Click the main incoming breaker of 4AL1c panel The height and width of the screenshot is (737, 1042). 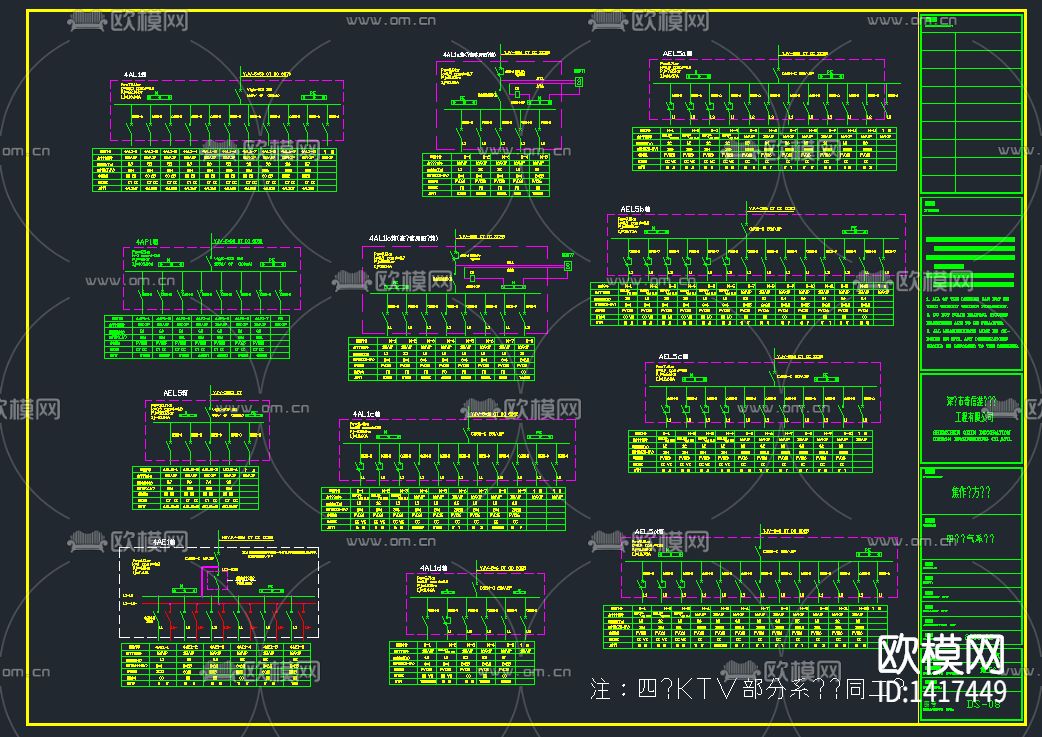coord(464,433)
